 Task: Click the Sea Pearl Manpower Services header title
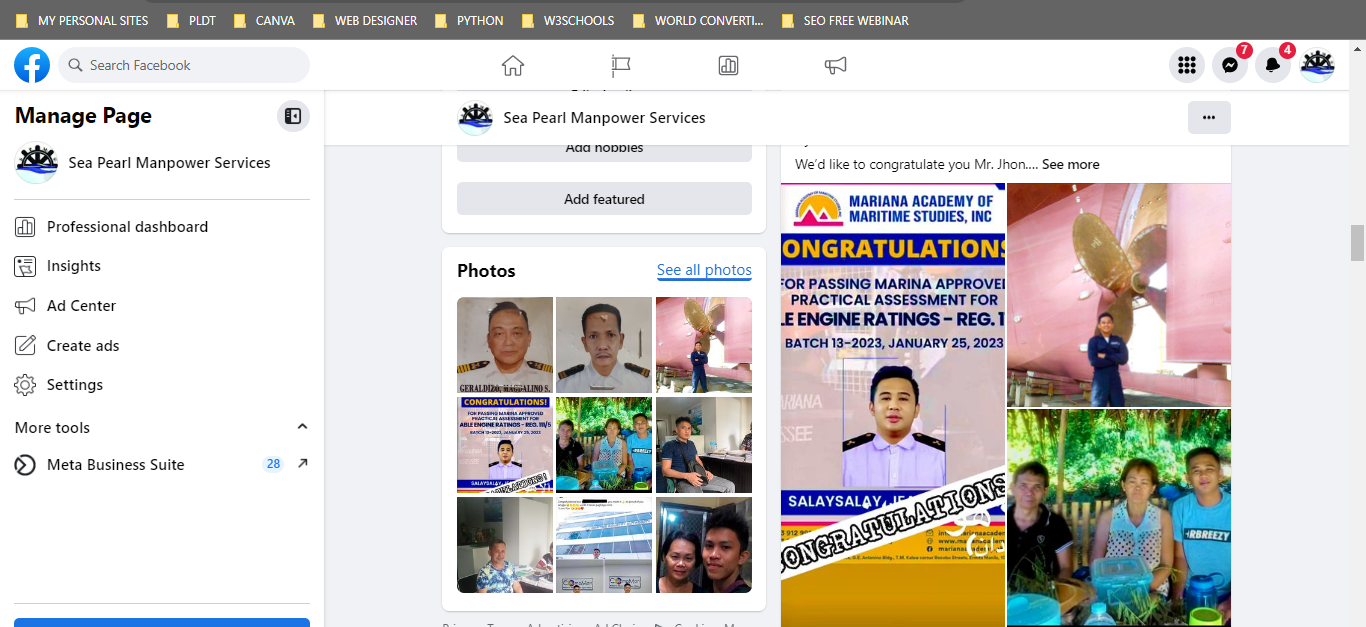[604, 118]
